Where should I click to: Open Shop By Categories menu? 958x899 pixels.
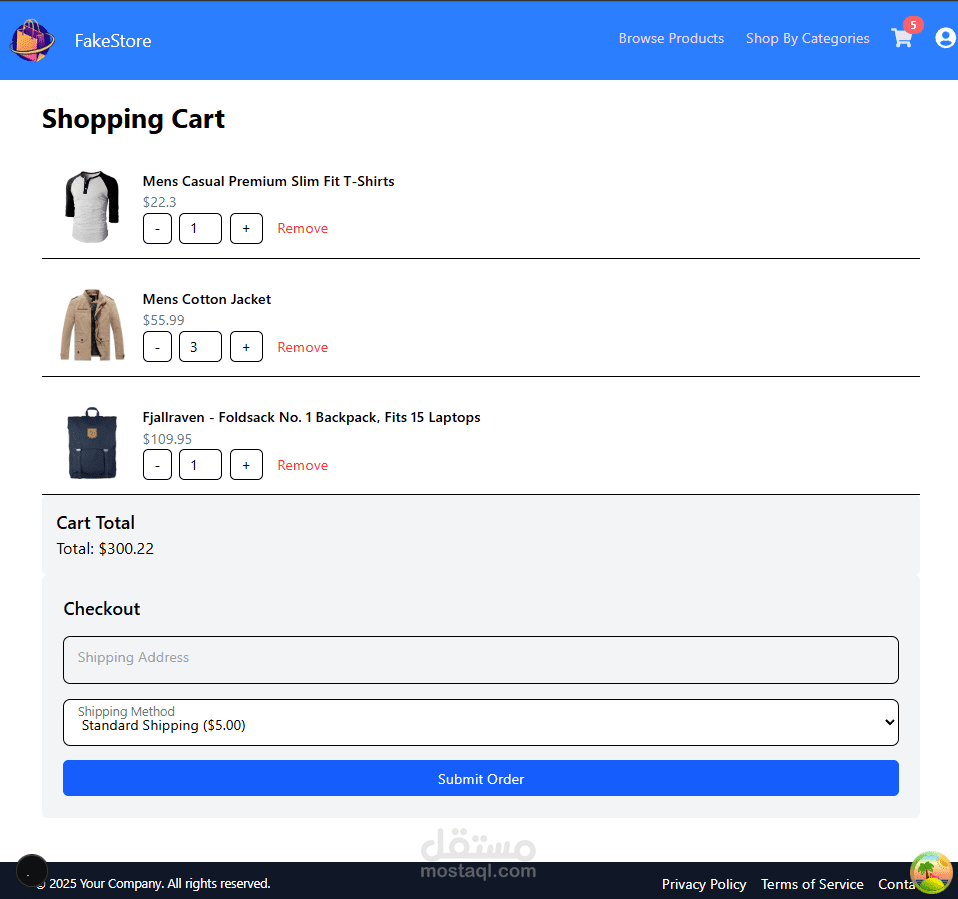pos(807,39)
